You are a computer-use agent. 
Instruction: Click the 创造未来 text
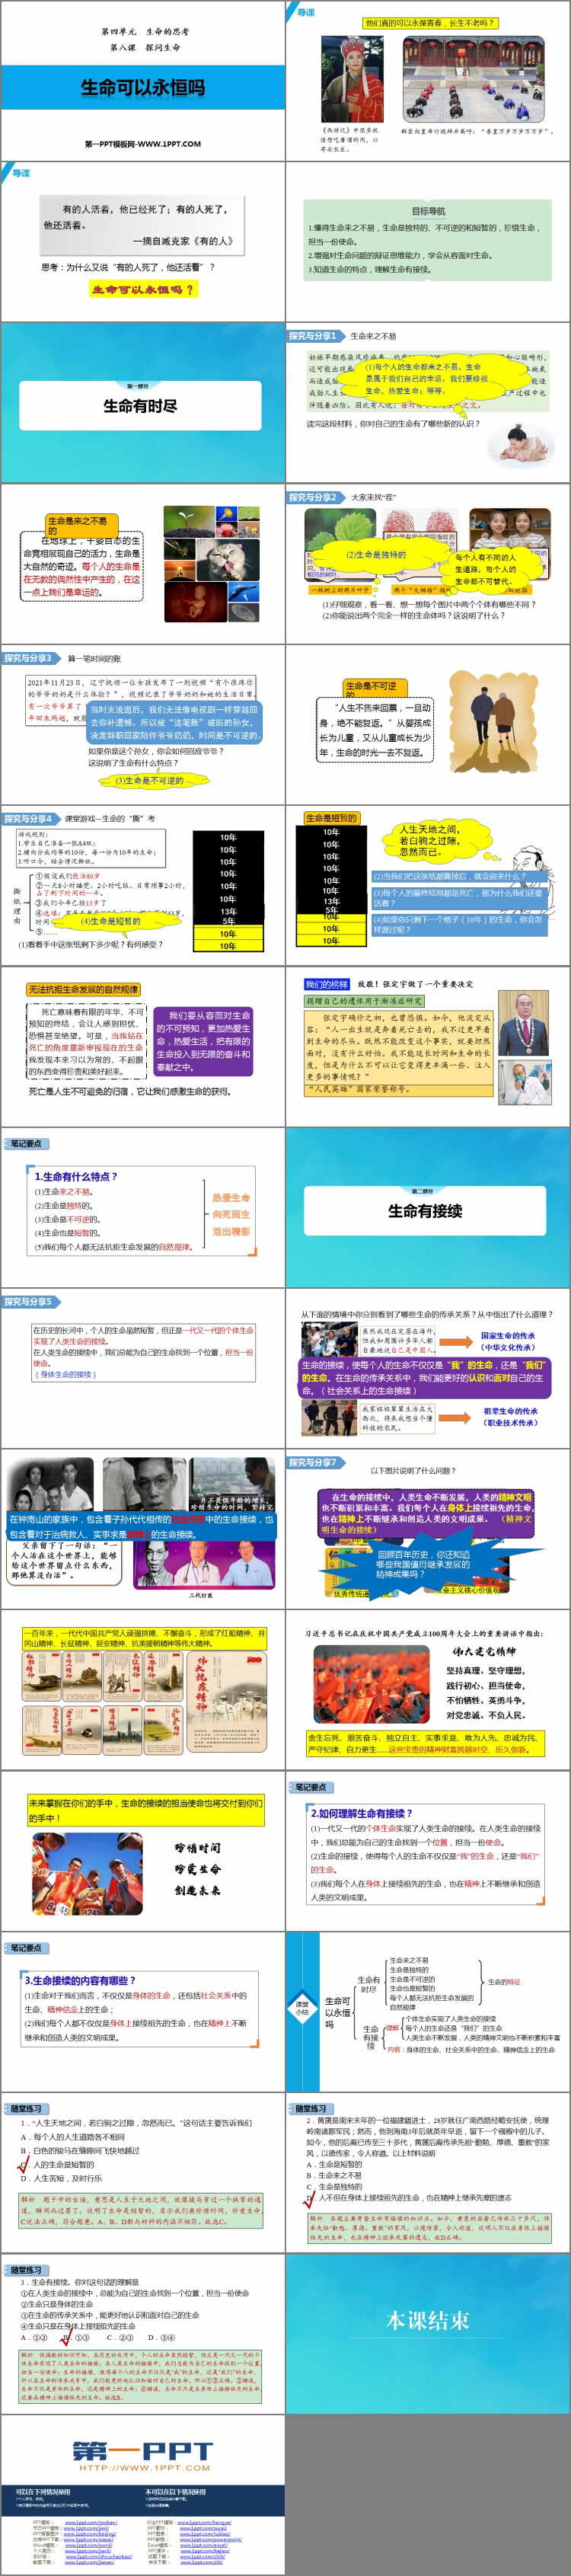197,1890
